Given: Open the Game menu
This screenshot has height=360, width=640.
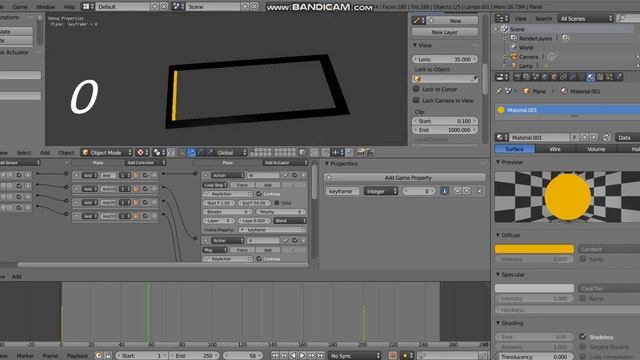Looking at the screenshot, I should tap(20, 7).
